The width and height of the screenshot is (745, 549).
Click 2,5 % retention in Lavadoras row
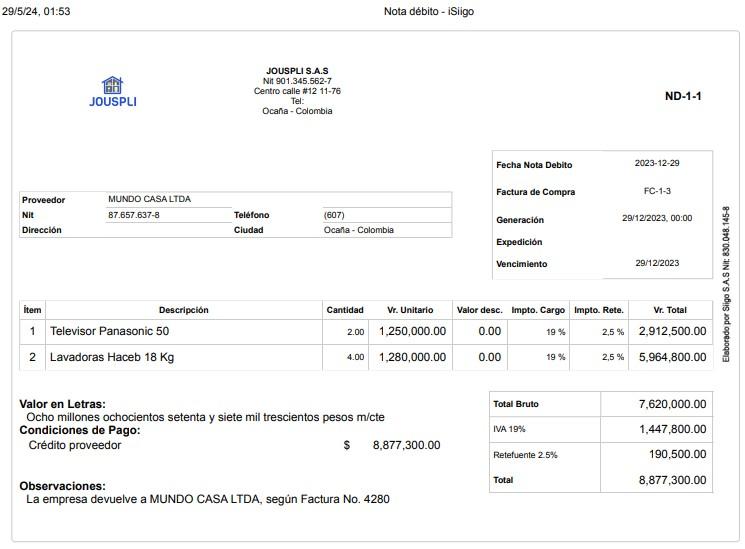(x=613, y=357)
